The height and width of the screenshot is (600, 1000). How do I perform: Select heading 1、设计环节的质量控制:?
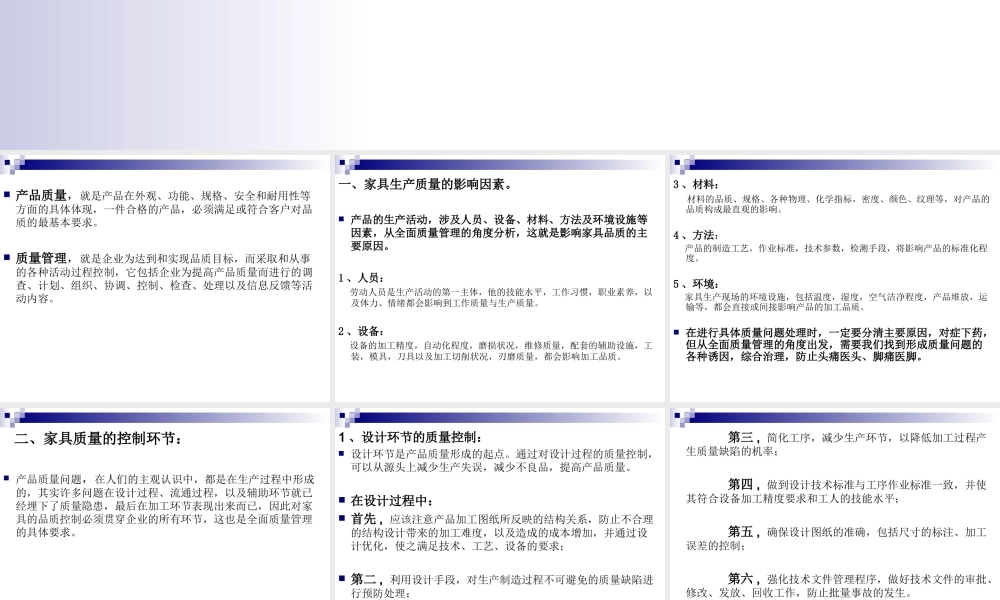pyautogui.click(x=411, y=437)
